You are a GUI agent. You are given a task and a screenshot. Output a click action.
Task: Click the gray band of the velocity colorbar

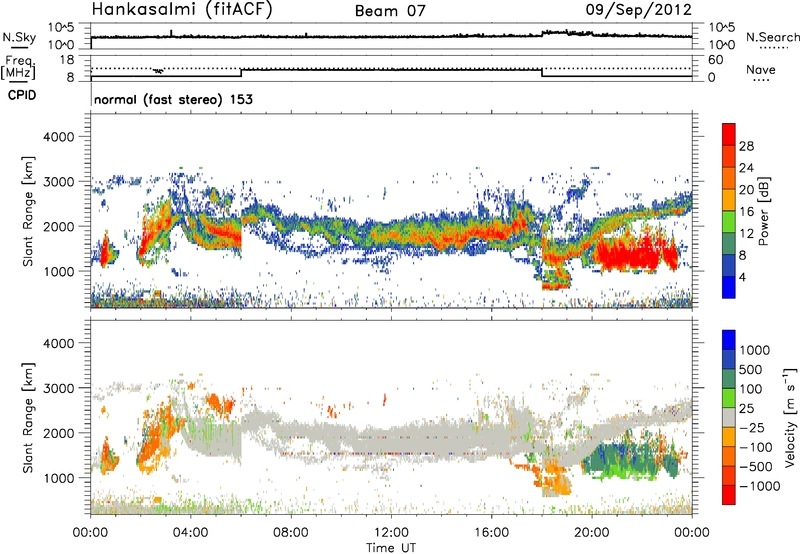click(729, 418)
